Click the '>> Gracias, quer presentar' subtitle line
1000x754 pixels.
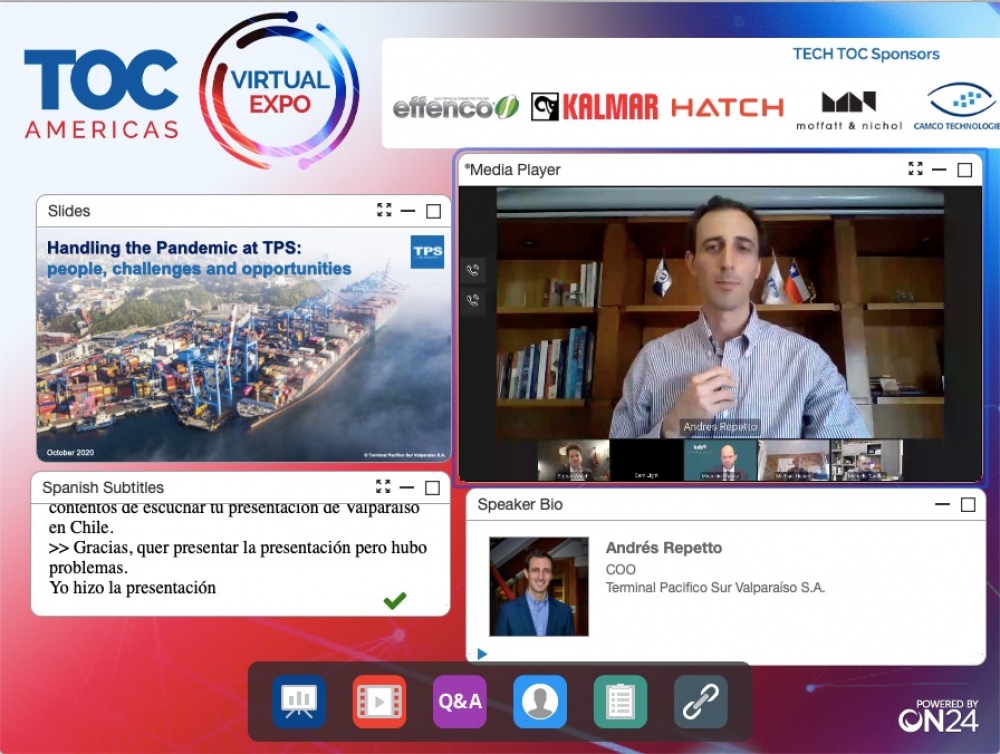238,547
